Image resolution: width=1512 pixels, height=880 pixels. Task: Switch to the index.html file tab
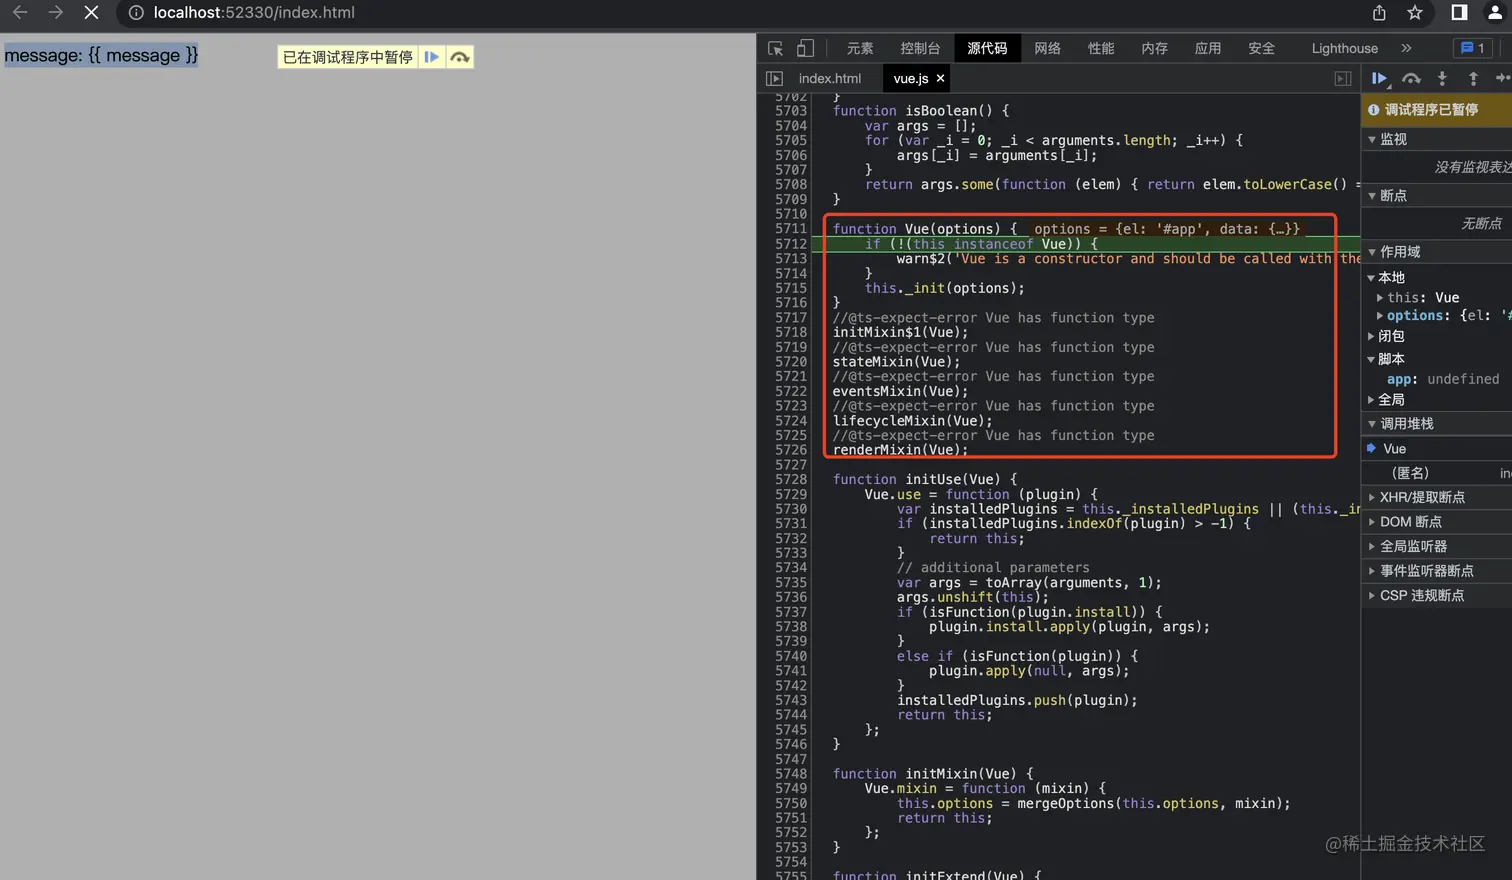coord(829,78)
